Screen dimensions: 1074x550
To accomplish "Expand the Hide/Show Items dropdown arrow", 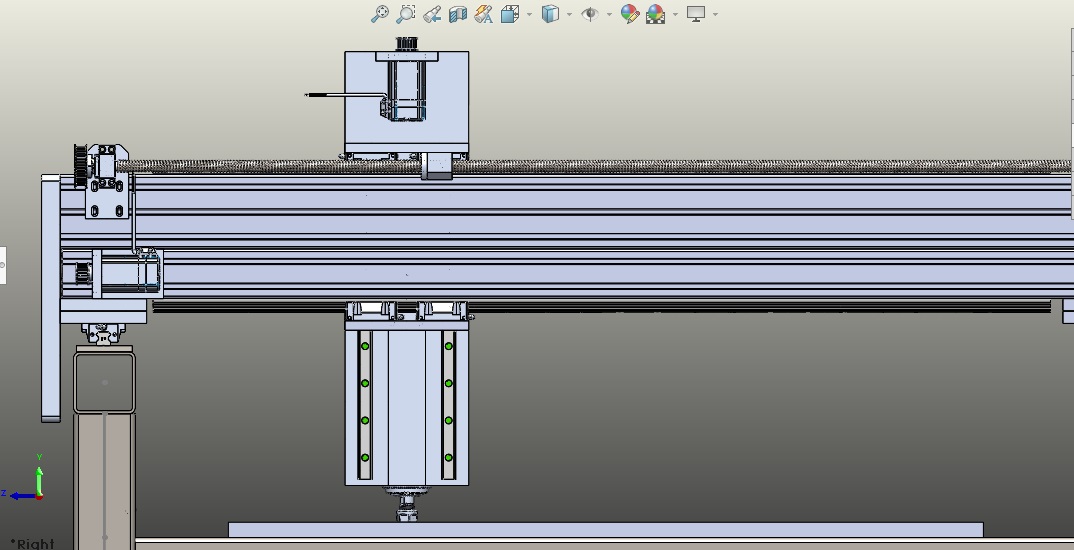I will 608,14.
